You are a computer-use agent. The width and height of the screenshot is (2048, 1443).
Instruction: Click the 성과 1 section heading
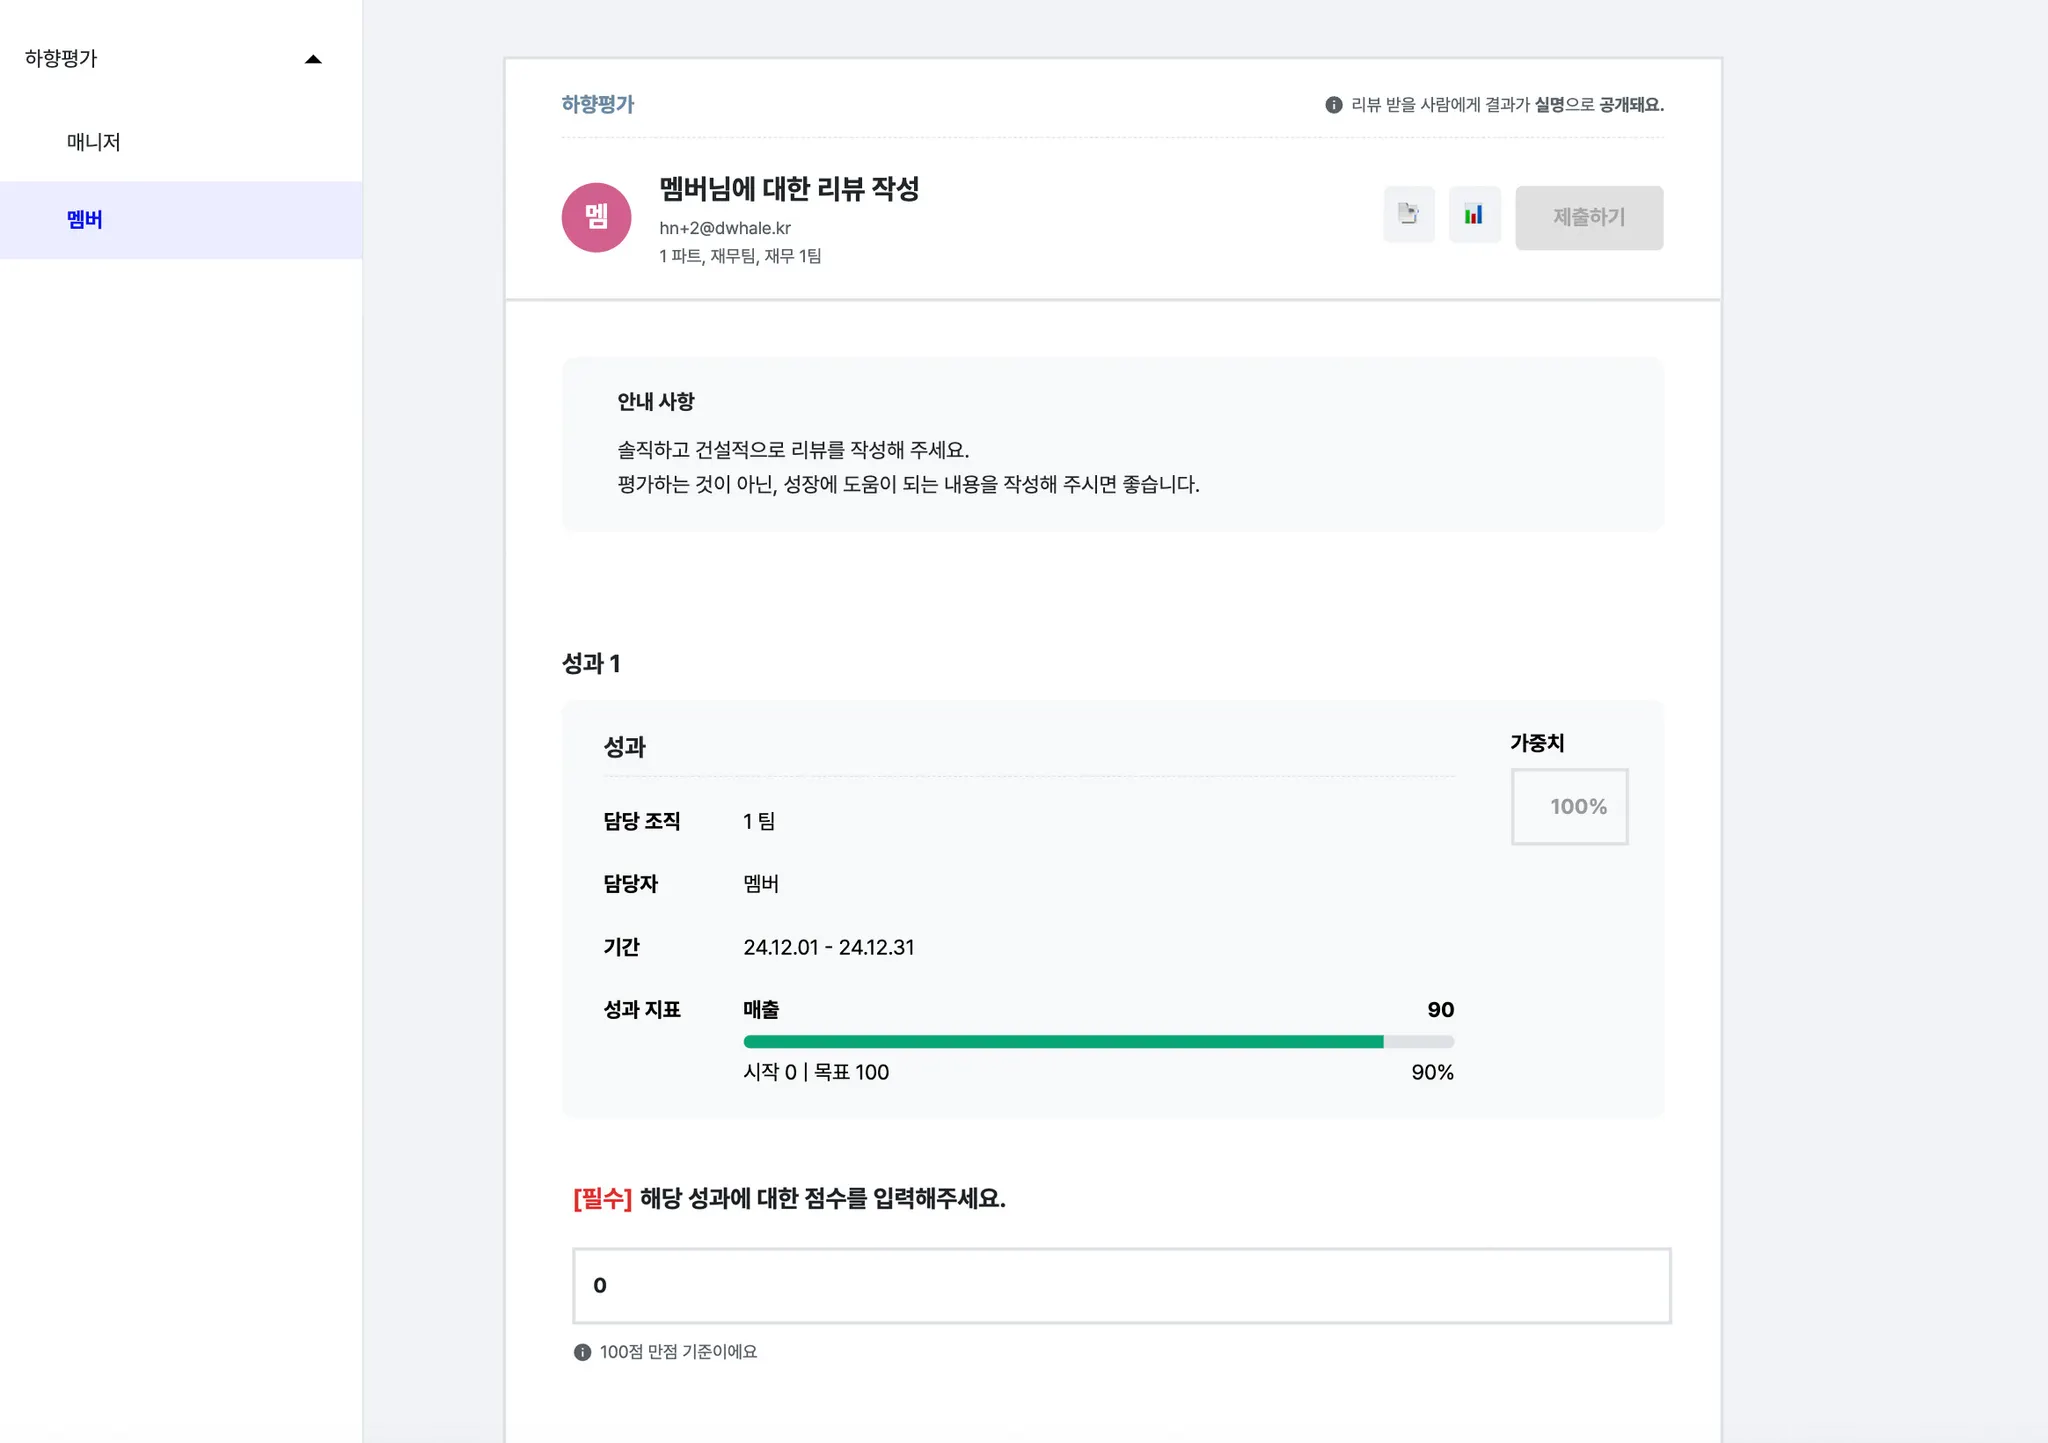[x=591, y=664]
